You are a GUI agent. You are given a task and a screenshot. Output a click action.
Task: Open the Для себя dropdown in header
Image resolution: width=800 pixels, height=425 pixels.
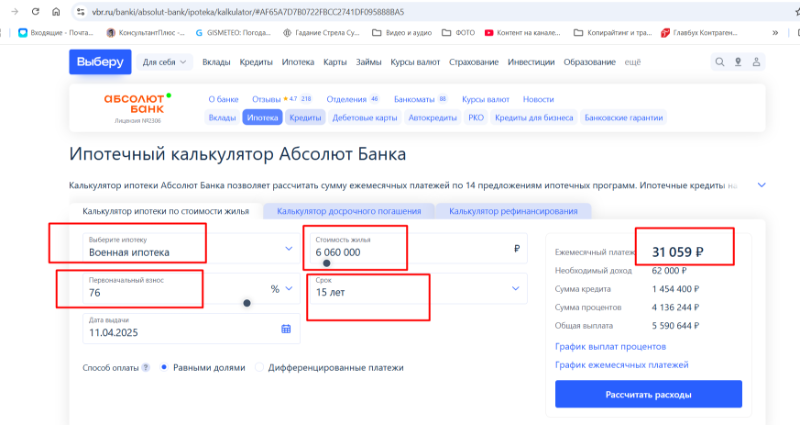click(166, 62)
